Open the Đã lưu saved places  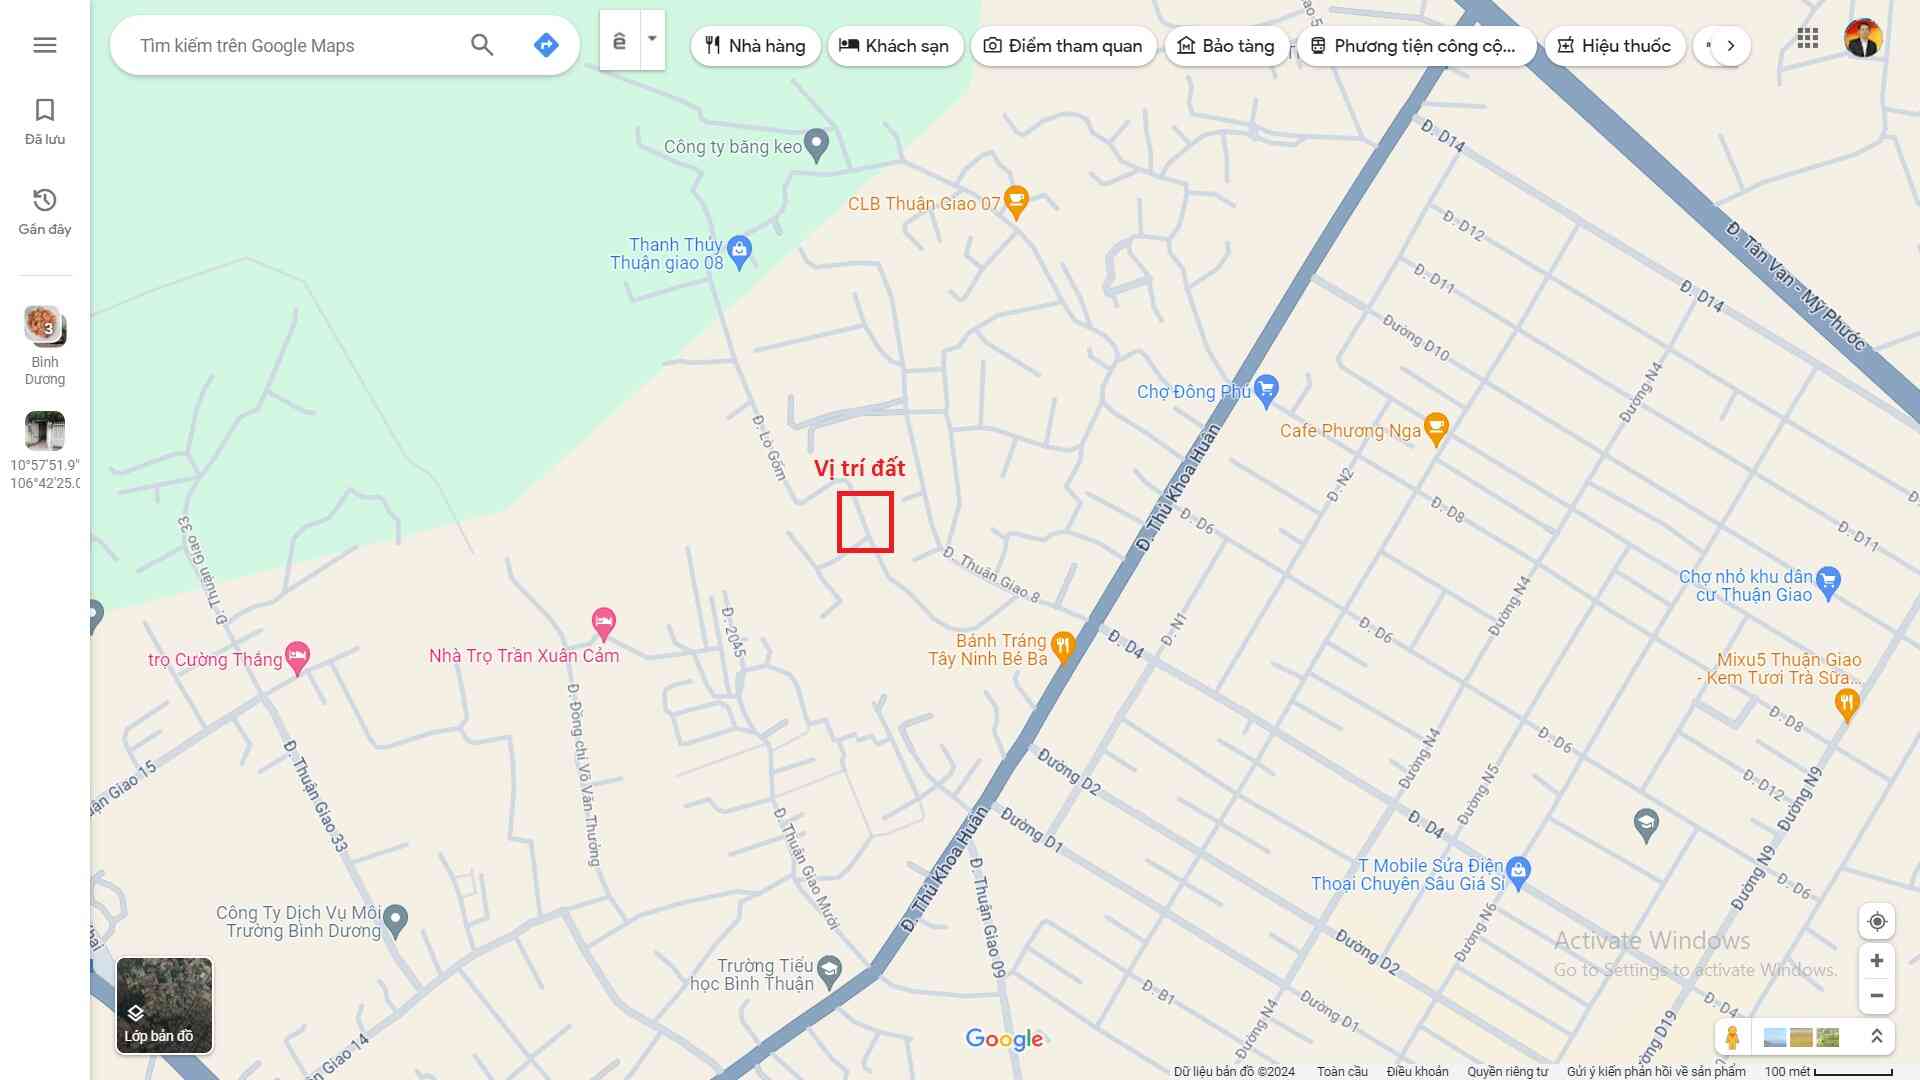(45, 121)
